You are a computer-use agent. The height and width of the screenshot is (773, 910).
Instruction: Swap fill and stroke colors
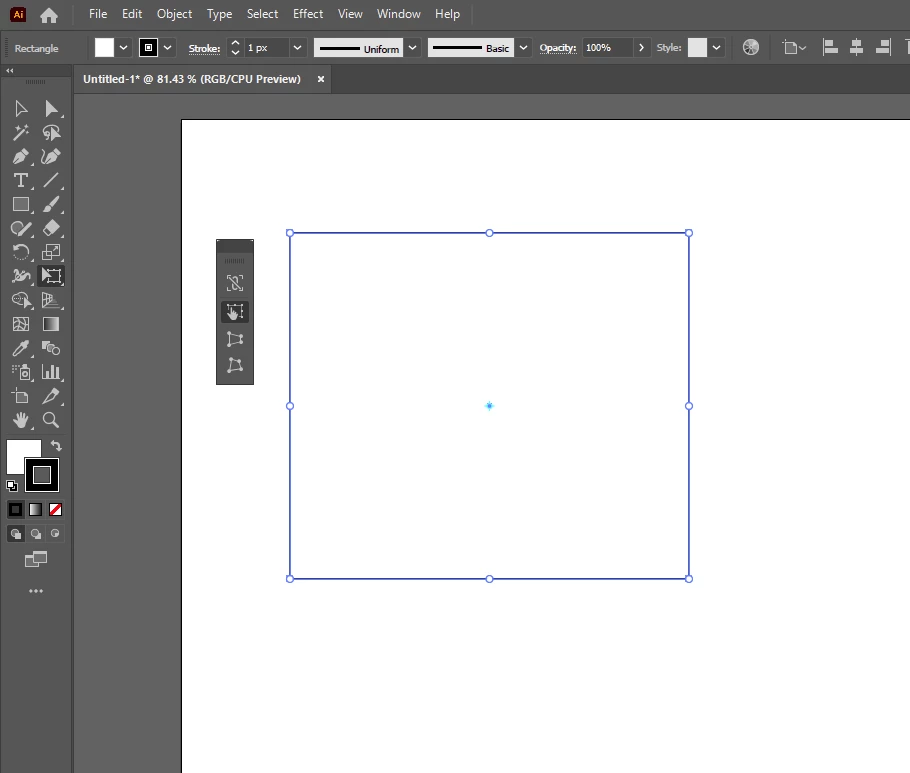point(56,446)
